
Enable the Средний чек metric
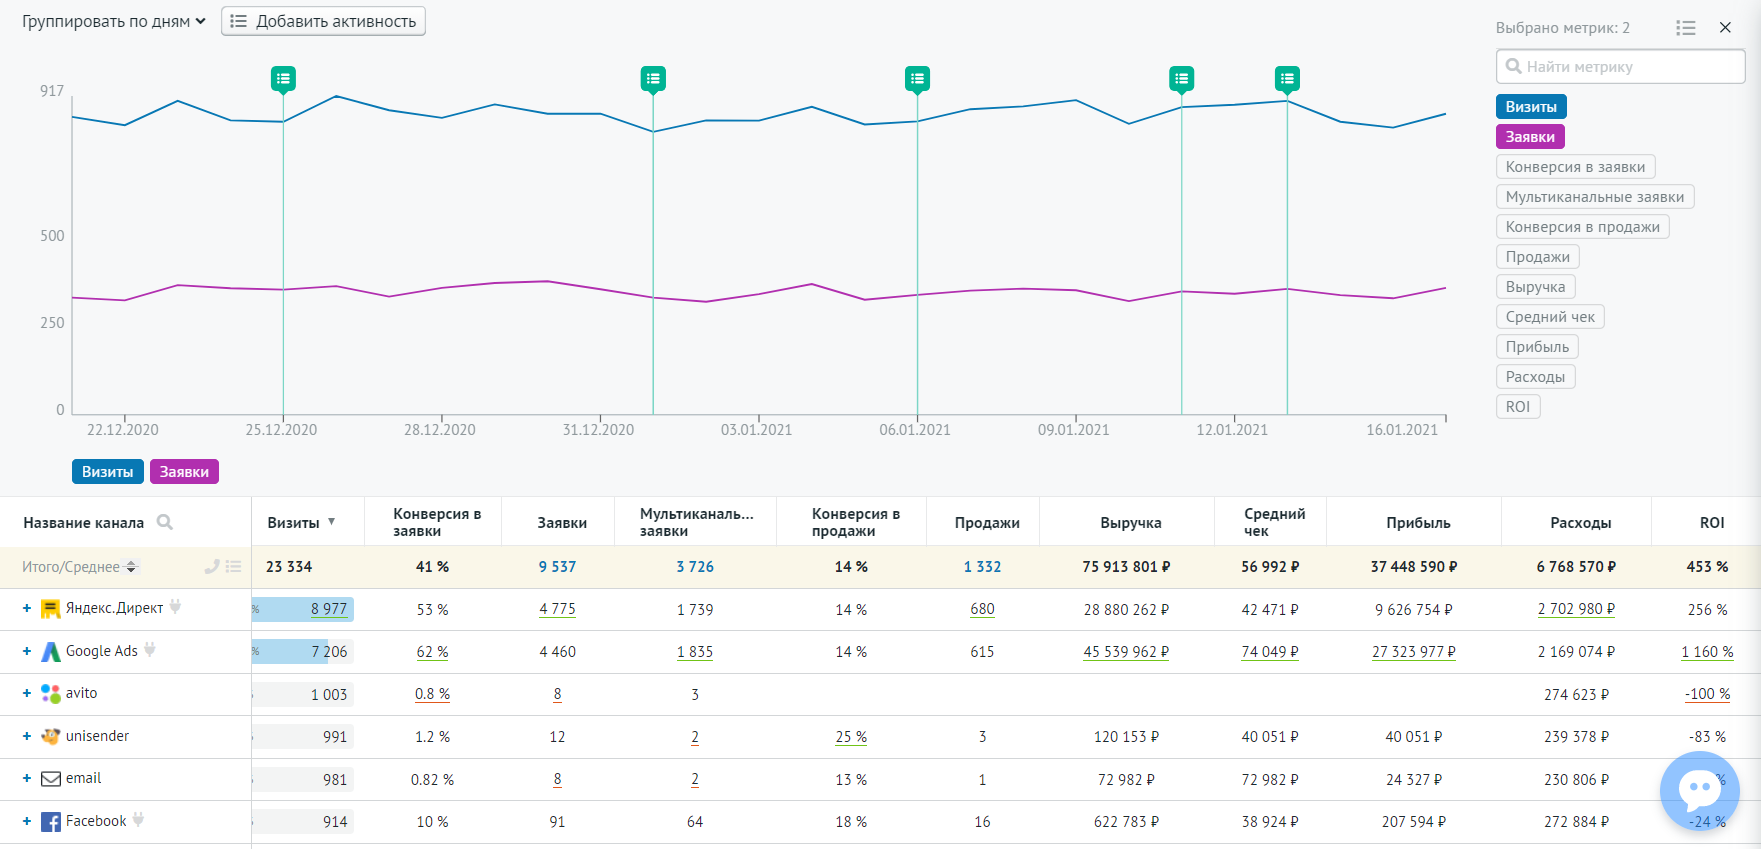click(x=1550, y=317)
